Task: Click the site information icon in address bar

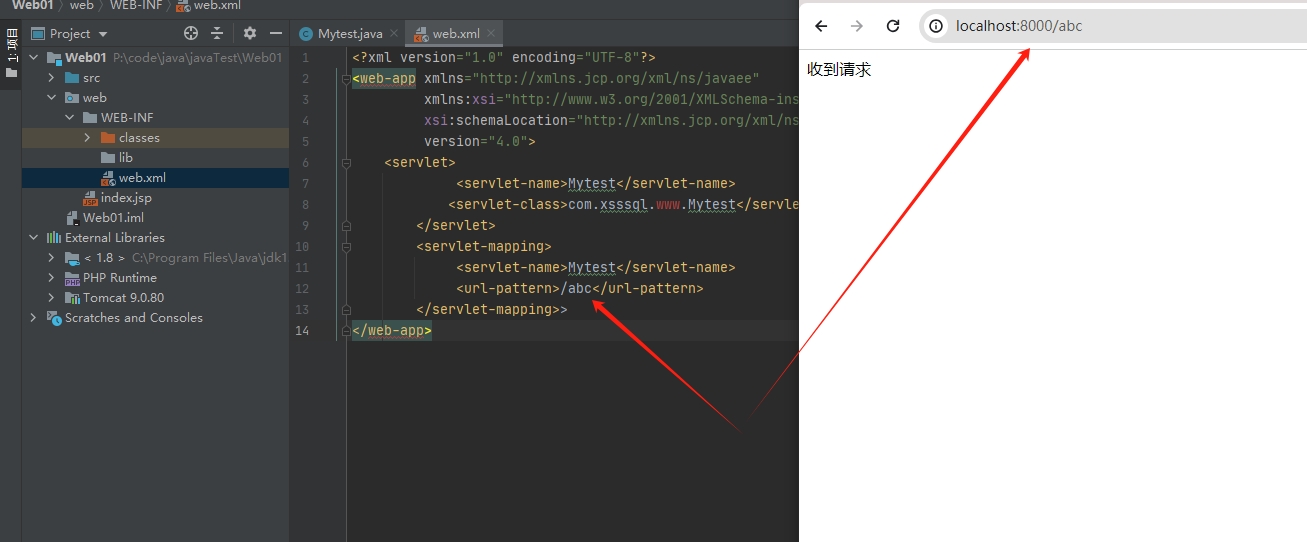Action: (x=936, y=26)
